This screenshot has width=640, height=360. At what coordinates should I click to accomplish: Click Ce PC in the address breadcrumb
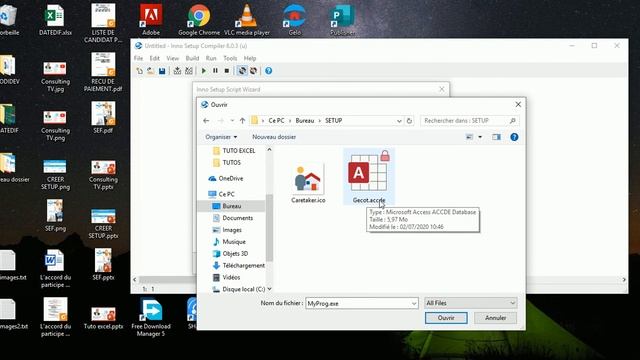point(276,121)
